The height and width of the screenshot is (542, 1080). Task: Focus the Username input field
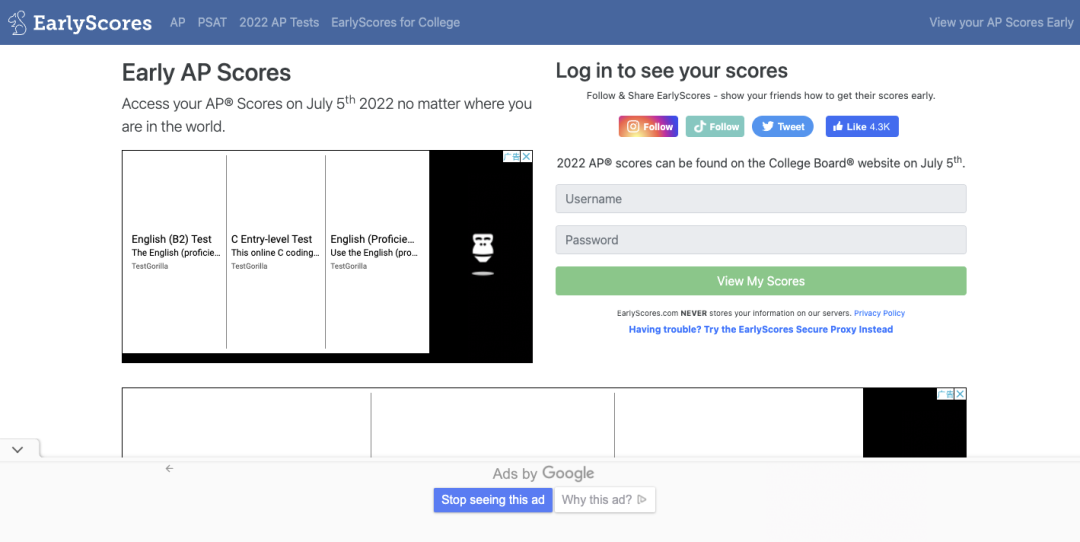[761, 198]
